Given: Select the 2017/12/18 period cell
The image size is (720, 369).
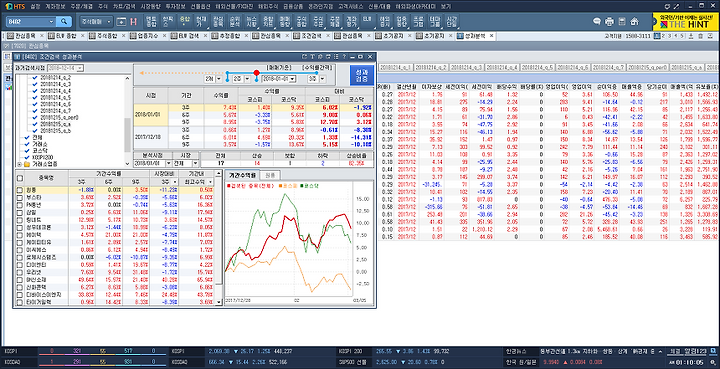Looking at the screenshot, I should pyautogui.click(x=151, y=137).
